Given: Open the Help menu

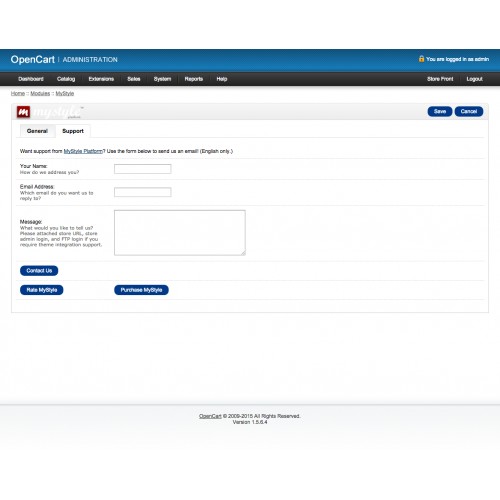Looking at the screenshot, I should 222,79.
